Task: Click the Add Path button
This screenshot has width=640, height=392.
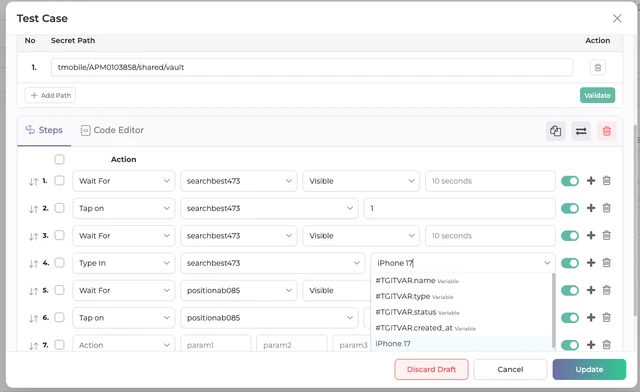Action: [x=50, y=95]
